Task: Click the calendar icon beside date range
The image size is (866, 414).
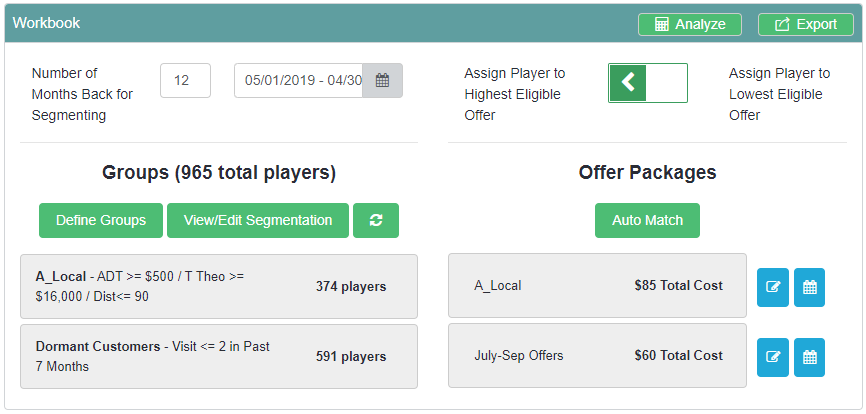Action: [382, 81]
